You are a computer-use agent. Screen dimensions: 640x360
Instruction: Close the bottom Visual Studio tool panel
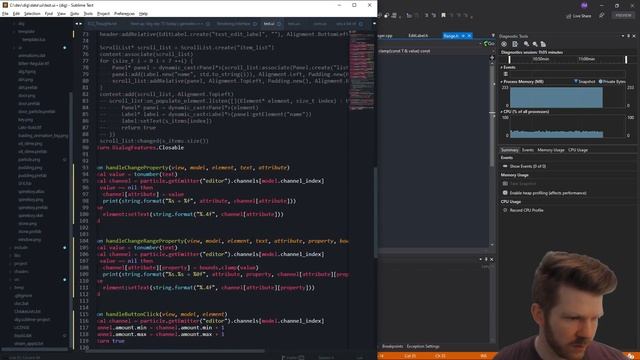[491, 259]
